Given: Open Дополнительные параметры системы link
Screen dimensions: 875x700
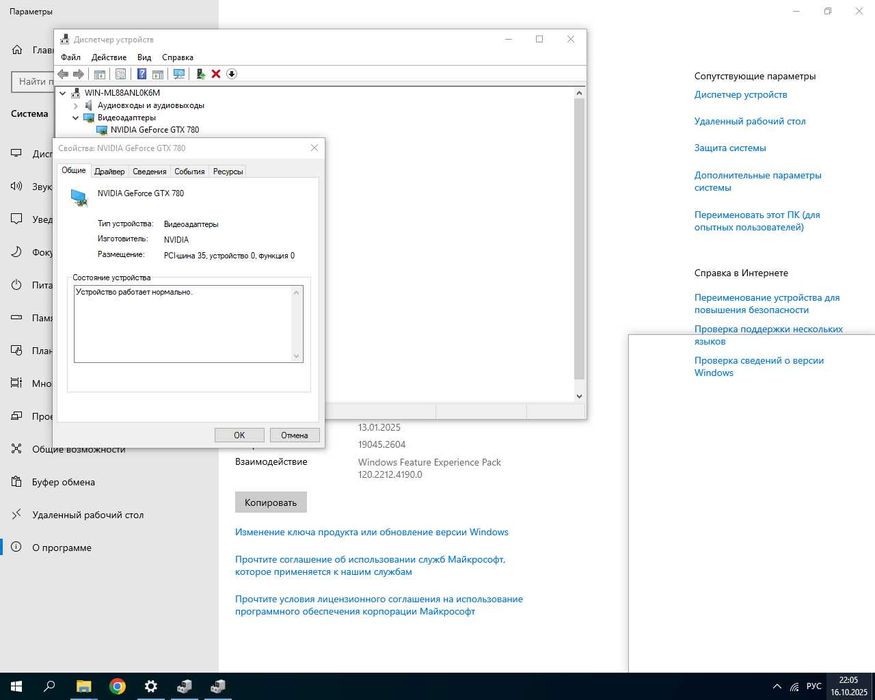Looking at the screenshot, I should point(758,181).
